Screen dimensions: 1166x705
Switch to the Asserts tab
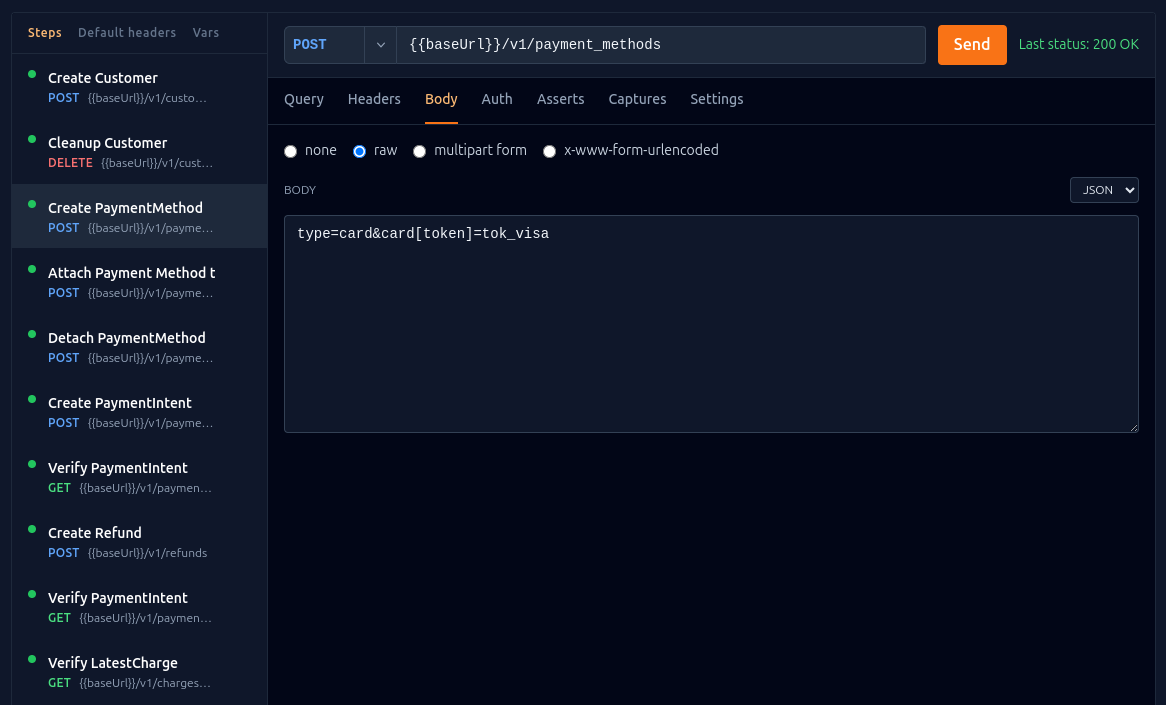click(561, 99)
